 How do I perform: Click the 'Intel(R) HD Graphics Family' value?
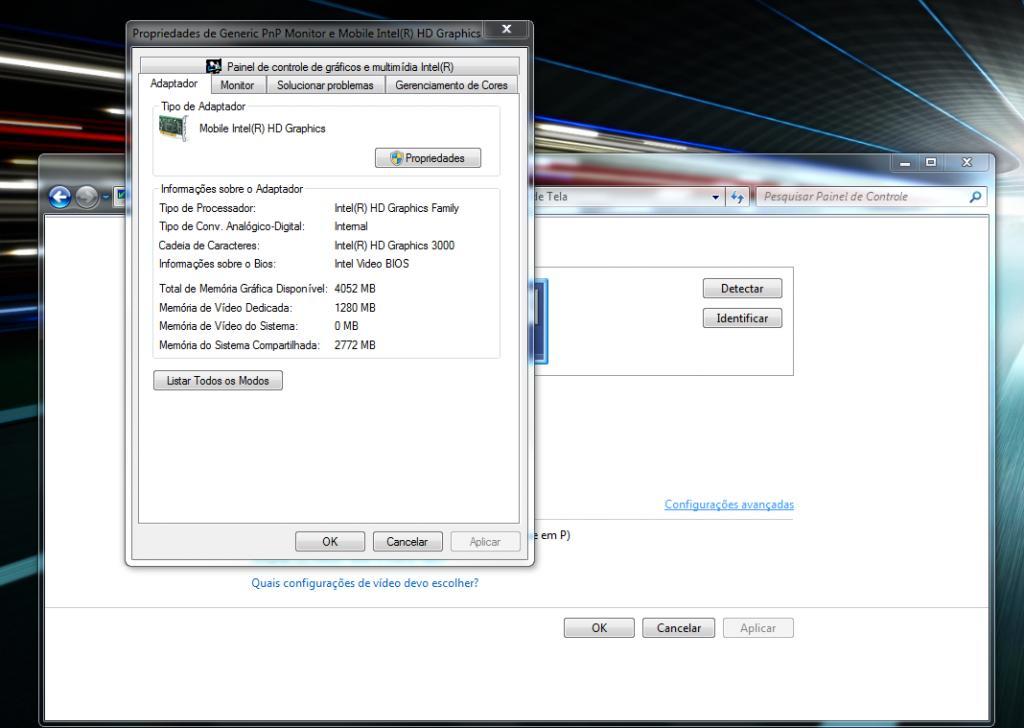396,208
